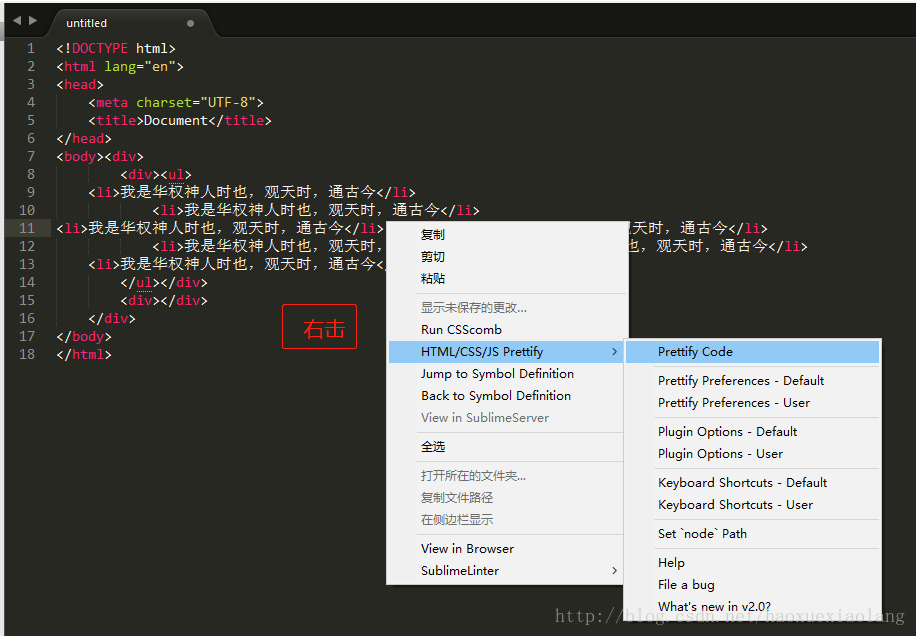Open Keyboard Shortcuts - Default

click(x=752, y=483)
